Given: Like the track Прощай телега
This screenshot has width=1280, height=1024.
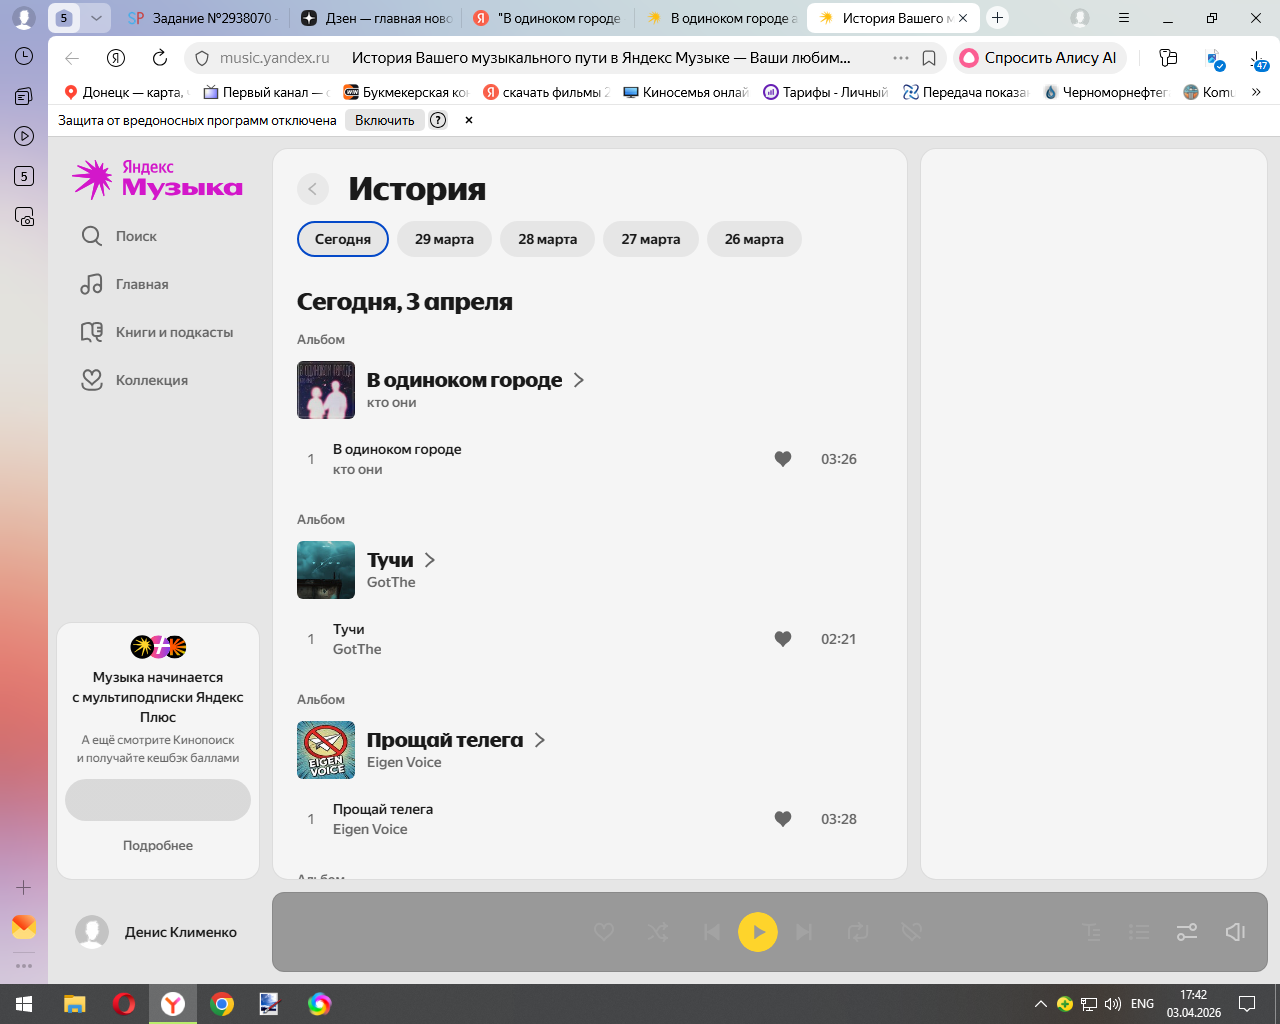Looking at the screenshot, I should [x=783, y=819].
